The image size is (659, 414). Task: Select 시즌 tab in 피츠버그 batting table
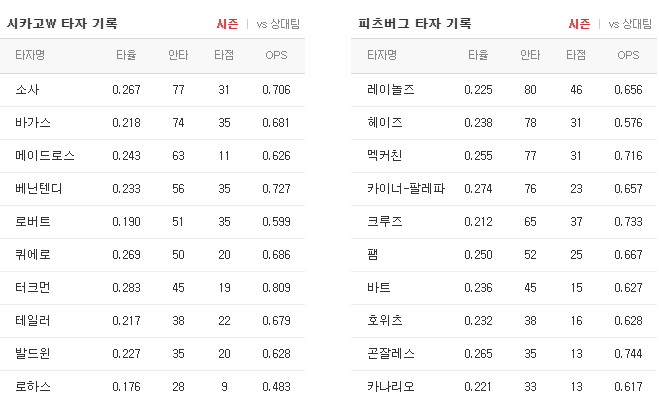(x=579, y=24)
